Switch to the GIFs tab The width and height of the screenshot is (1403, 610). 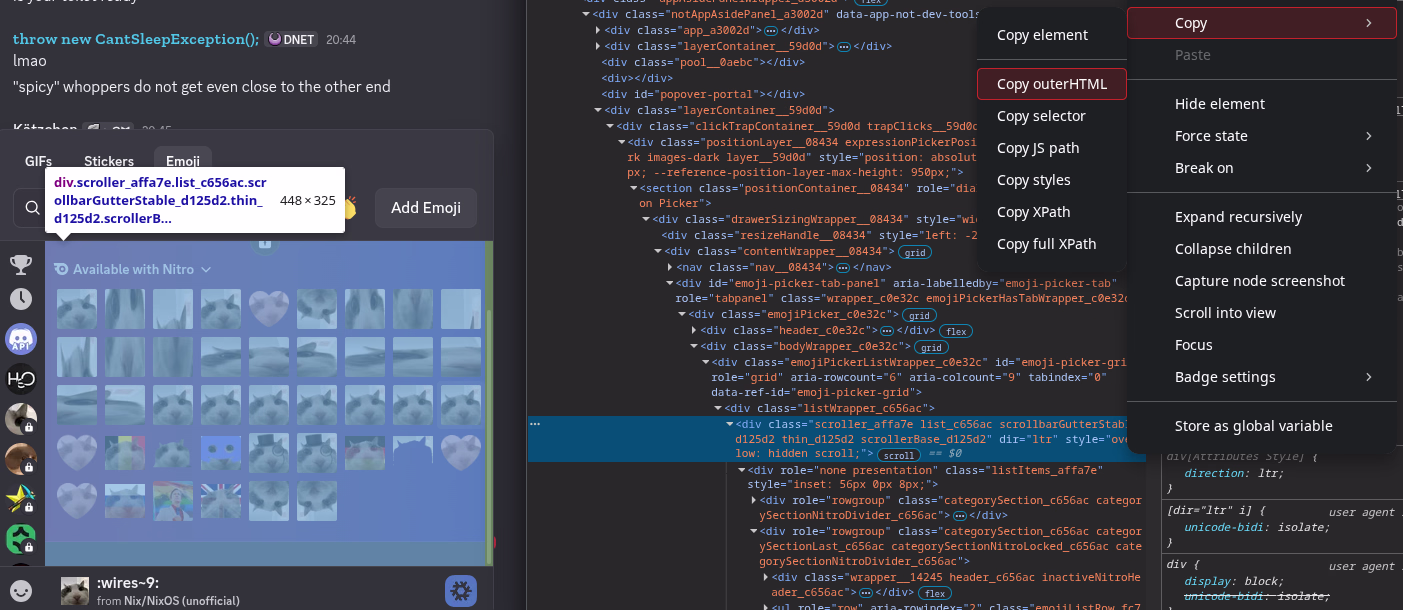[39, 161]
